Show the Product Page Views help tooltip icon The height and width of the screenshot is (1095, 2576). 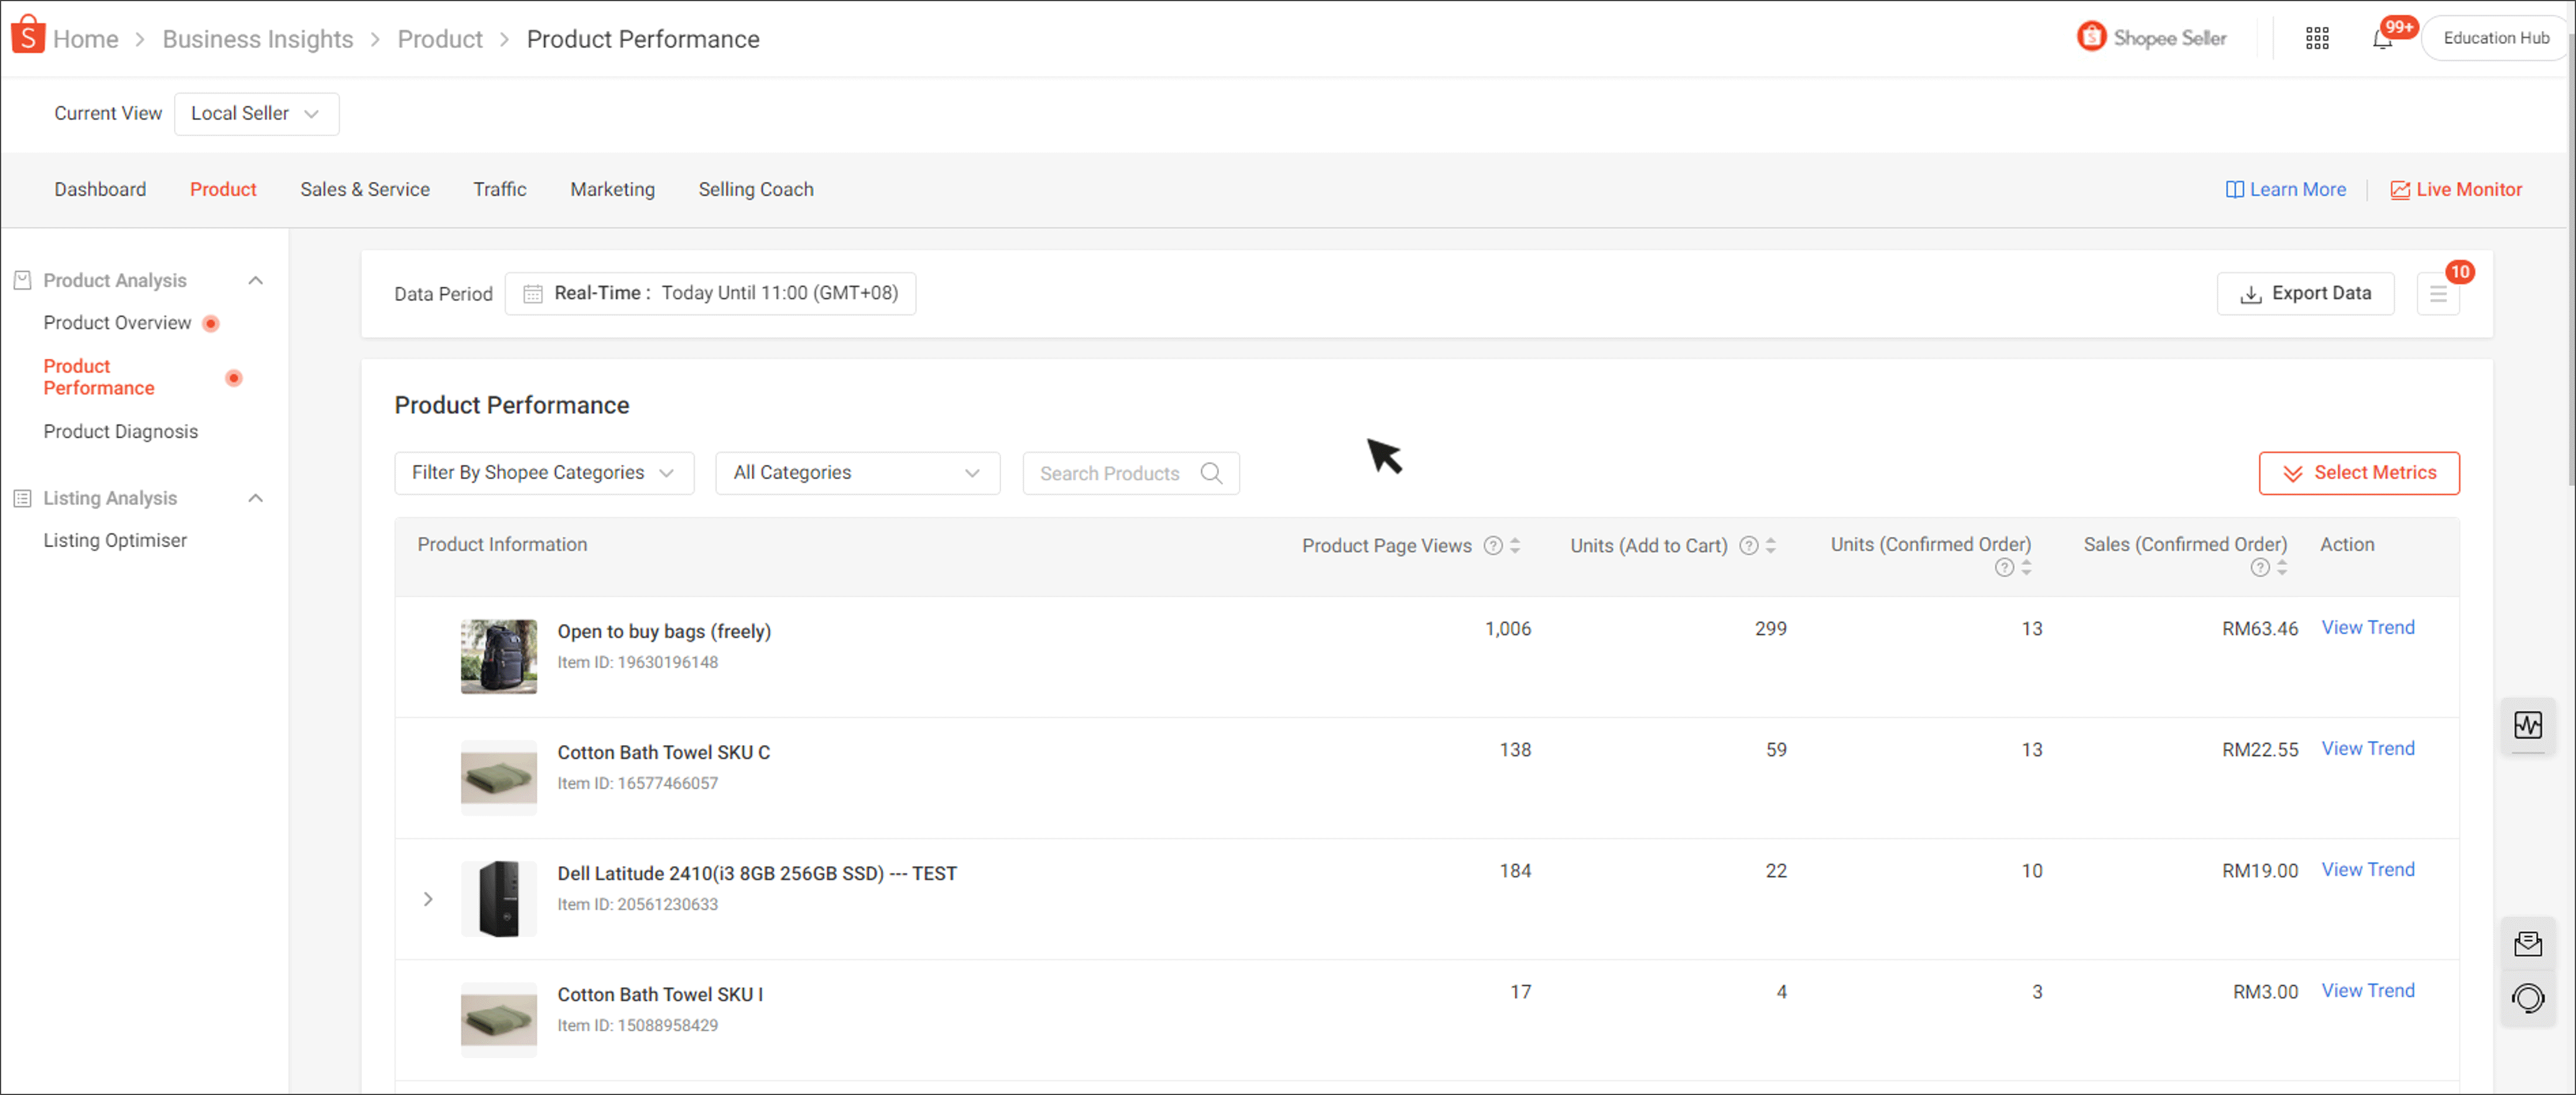coord(1493,546)
